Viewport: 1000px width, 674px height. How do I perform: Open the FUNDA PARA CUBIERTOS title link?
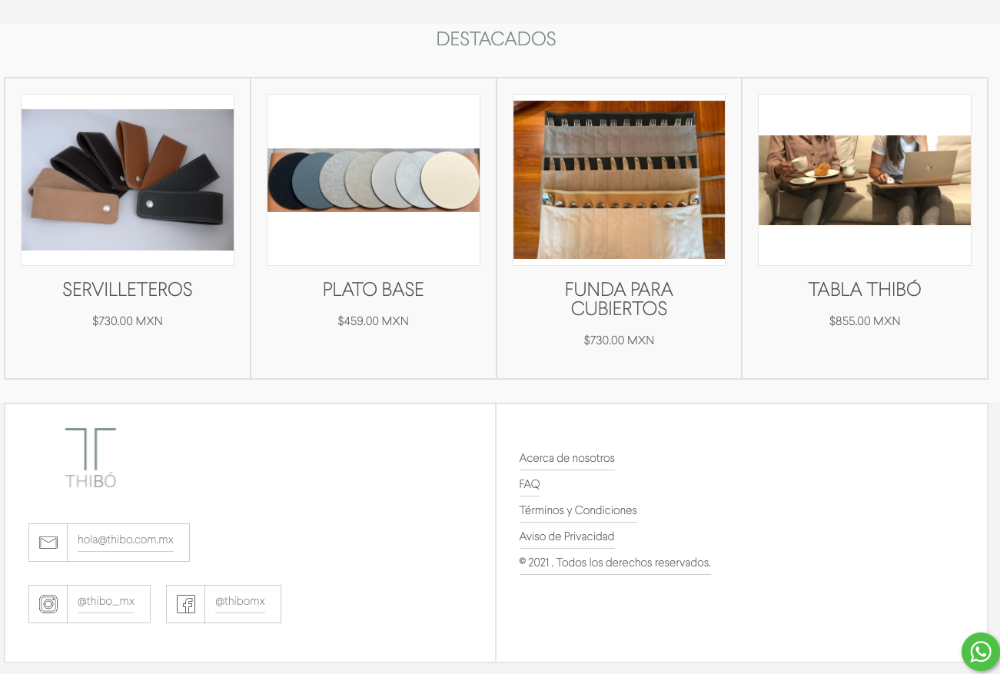coord(619,299)
